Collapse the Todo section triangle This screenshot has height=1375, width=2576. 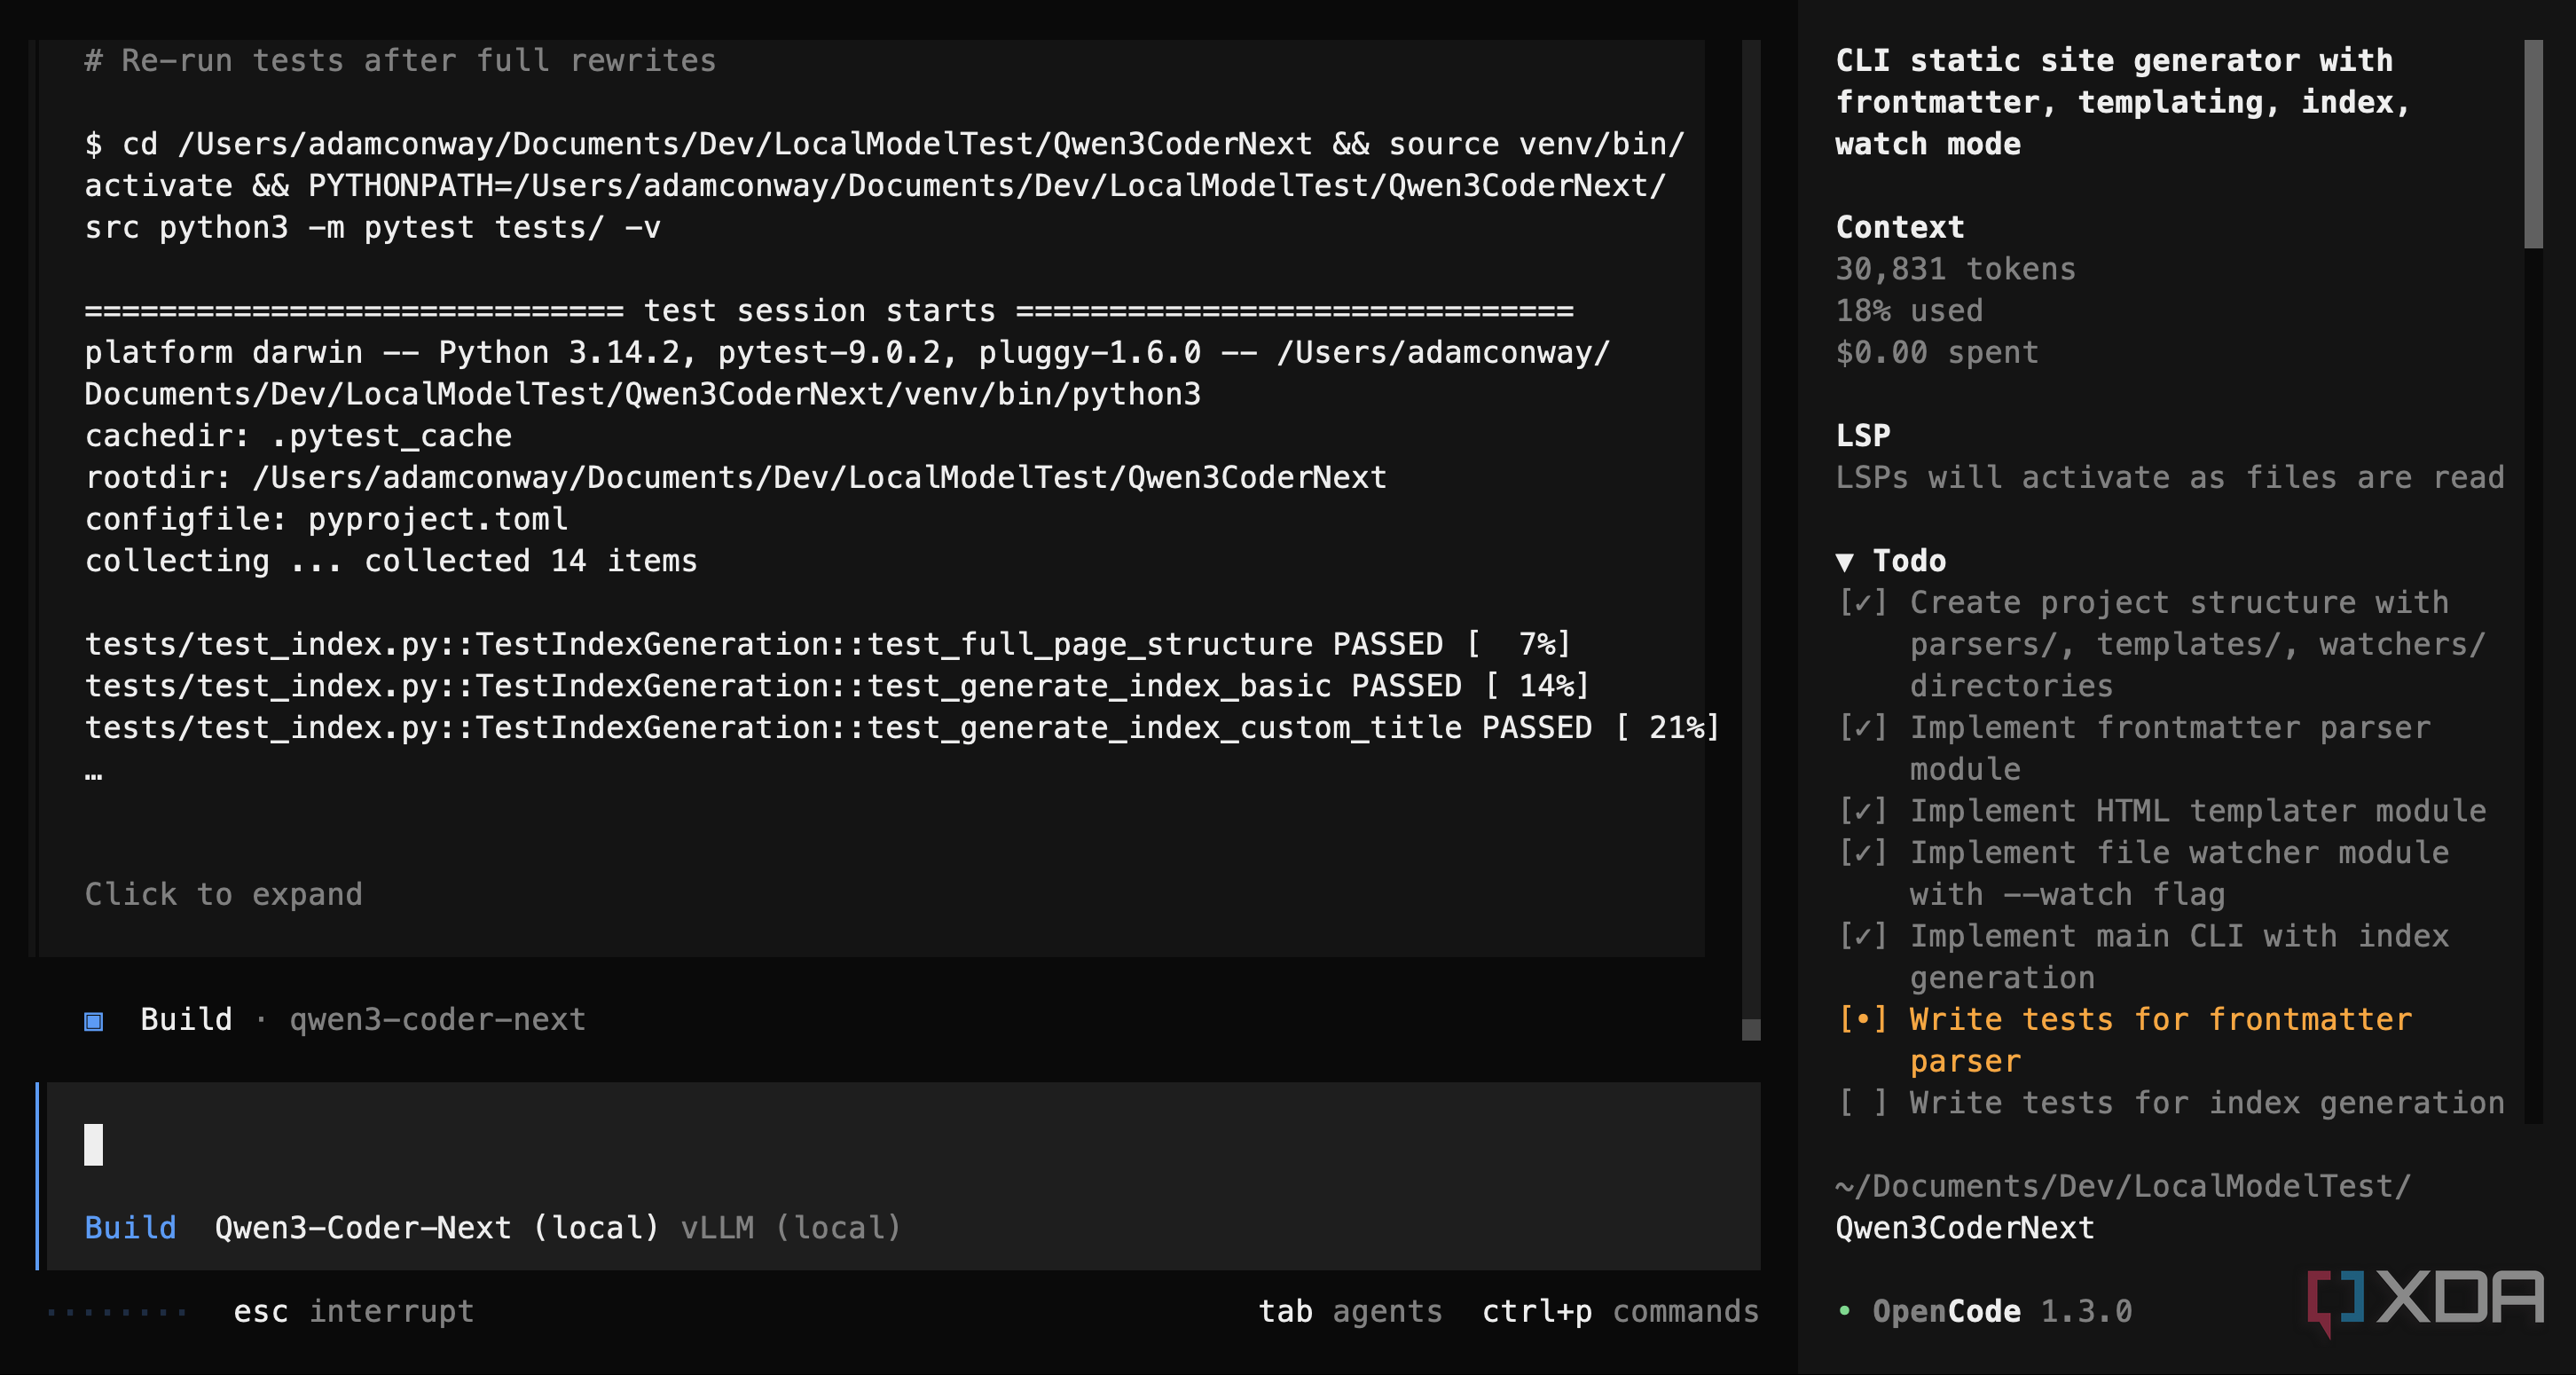pos(1845,562)
